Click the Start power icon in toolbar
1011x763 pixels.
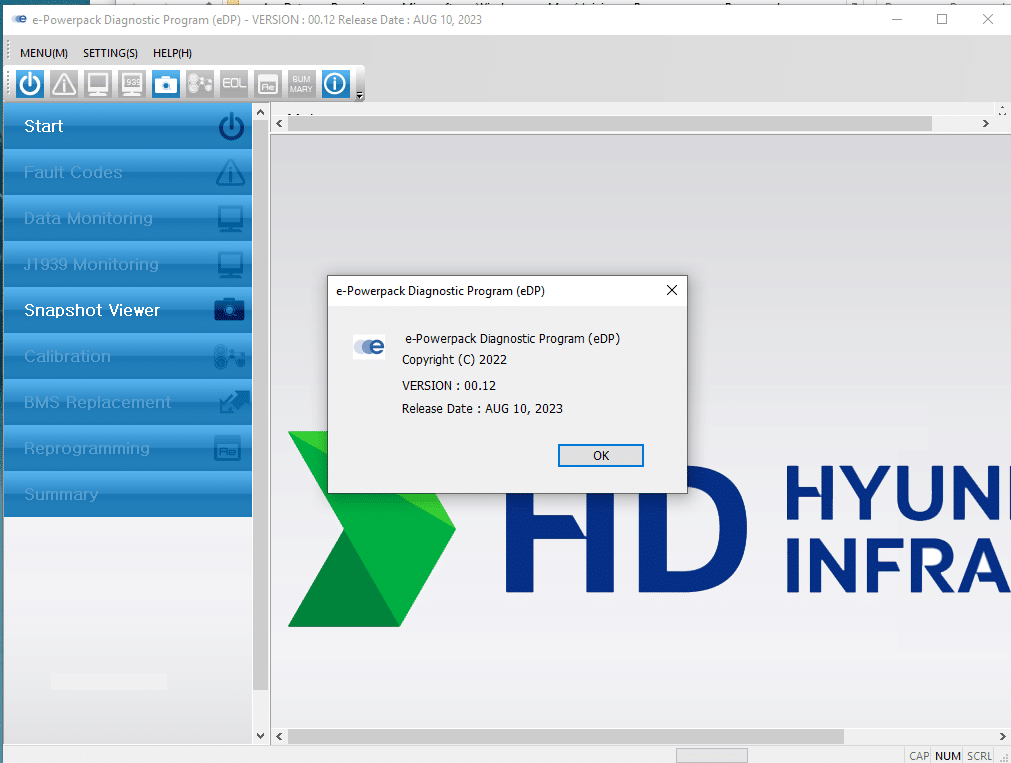30,84
